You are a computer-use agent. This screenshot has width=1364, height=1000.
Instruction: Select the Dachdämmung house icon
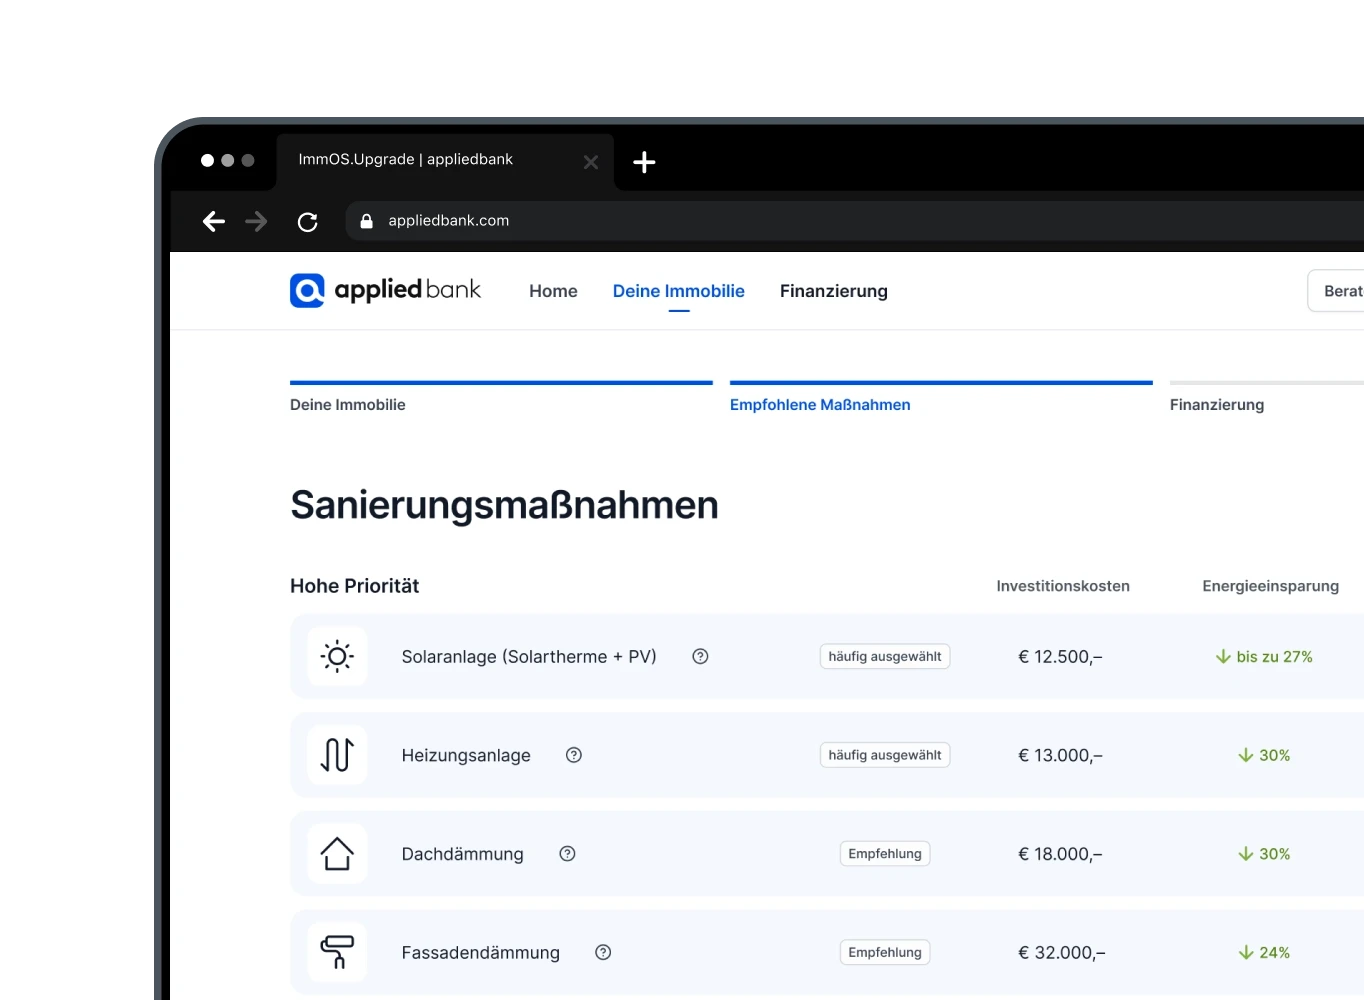337,853
